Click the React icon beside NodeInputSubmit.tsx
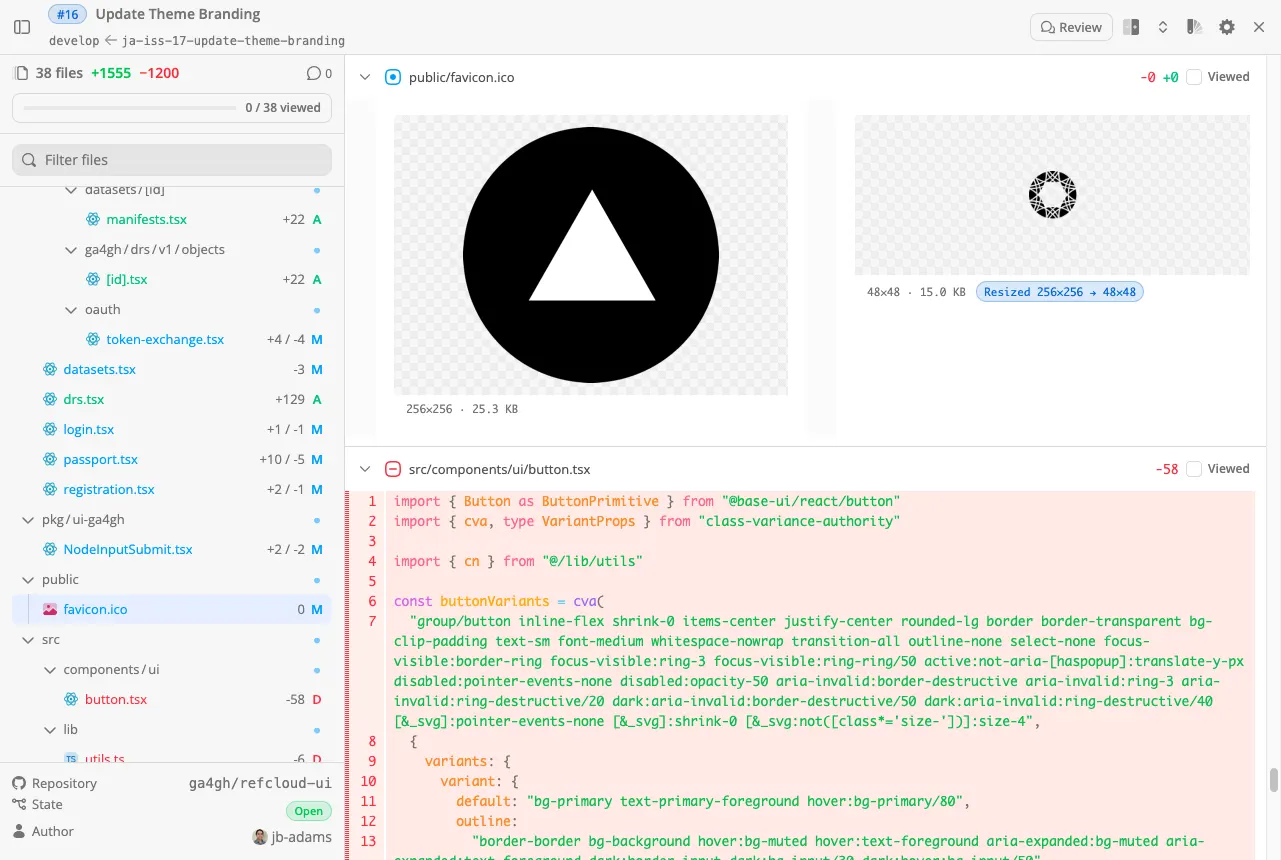This screenshot has height=860, width=1281. [50, 549]
